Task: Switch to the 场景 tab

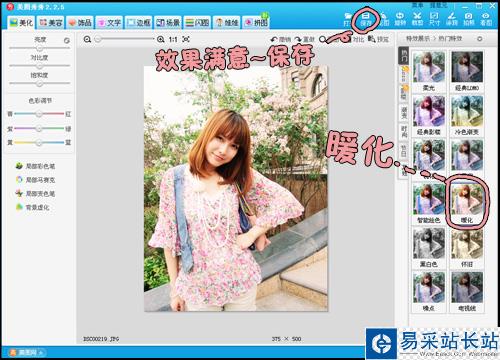Action: tap(168, 22)
